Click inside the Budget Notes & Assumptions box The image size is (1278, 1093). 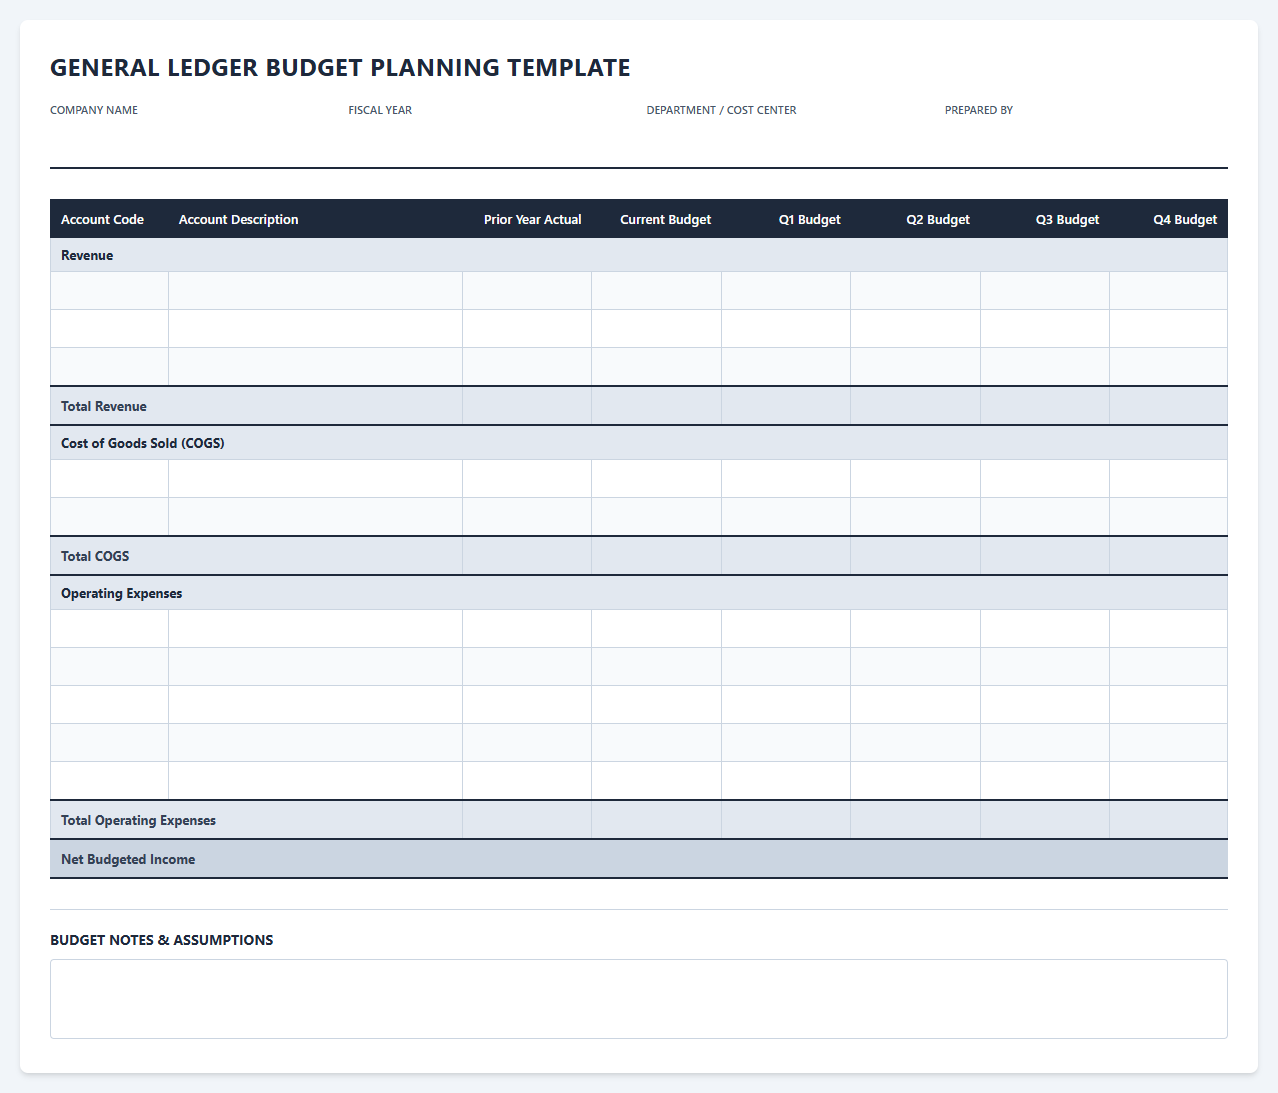click(x=639, y=999)
